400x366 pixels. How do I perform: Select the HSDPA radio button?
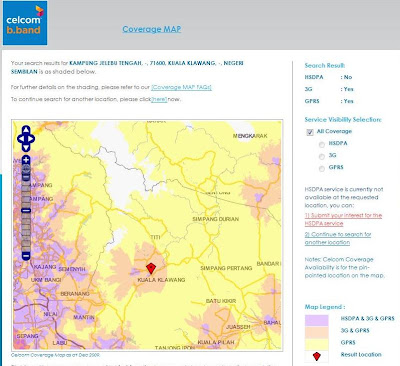322,144
